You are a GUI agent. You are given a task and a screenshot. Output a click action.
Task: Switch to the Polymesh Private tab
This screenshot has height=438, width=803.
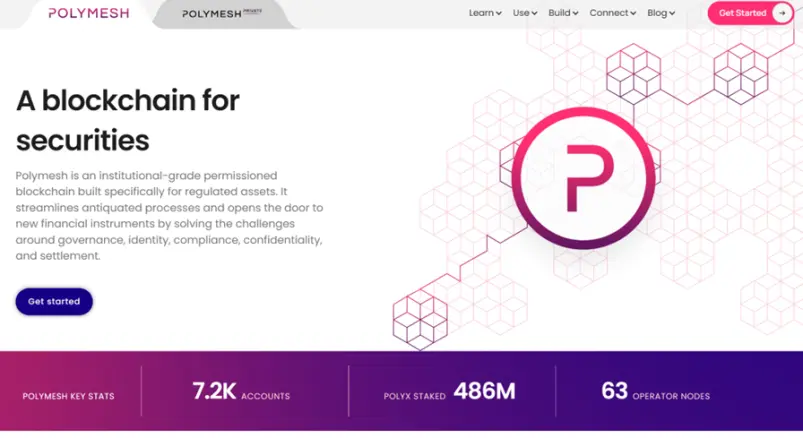[222, 14]
